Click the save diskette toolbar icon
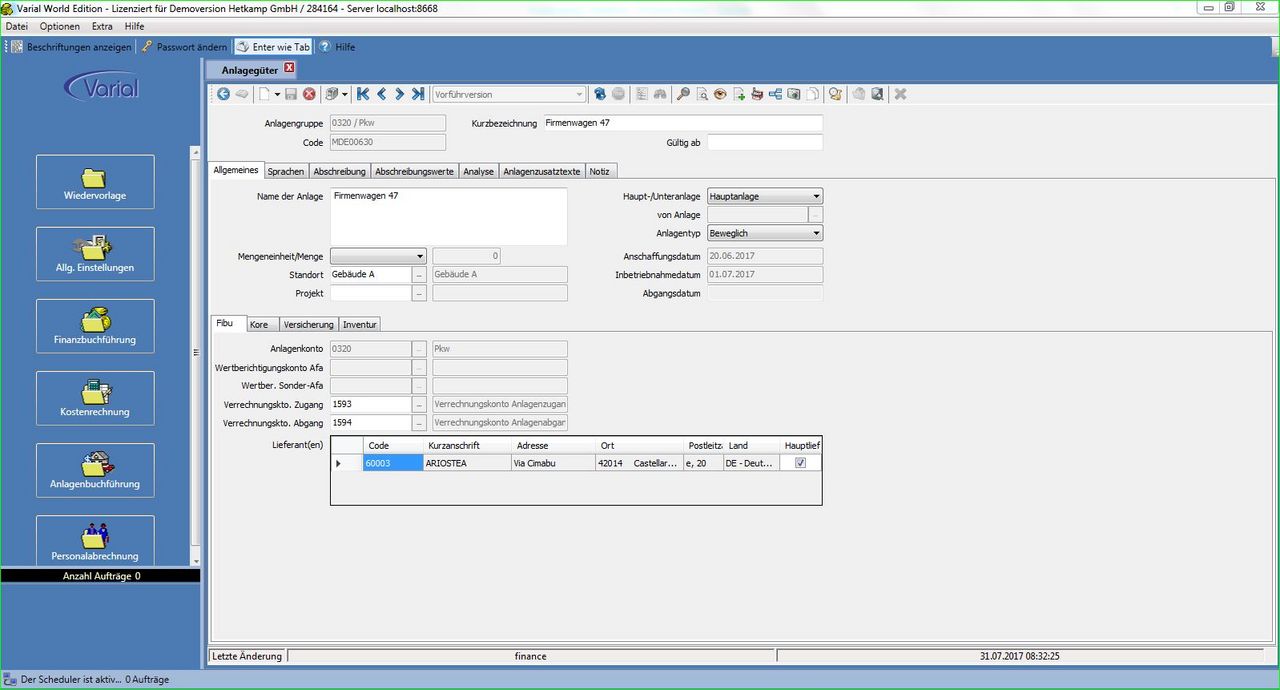 [x=291, y=94]
